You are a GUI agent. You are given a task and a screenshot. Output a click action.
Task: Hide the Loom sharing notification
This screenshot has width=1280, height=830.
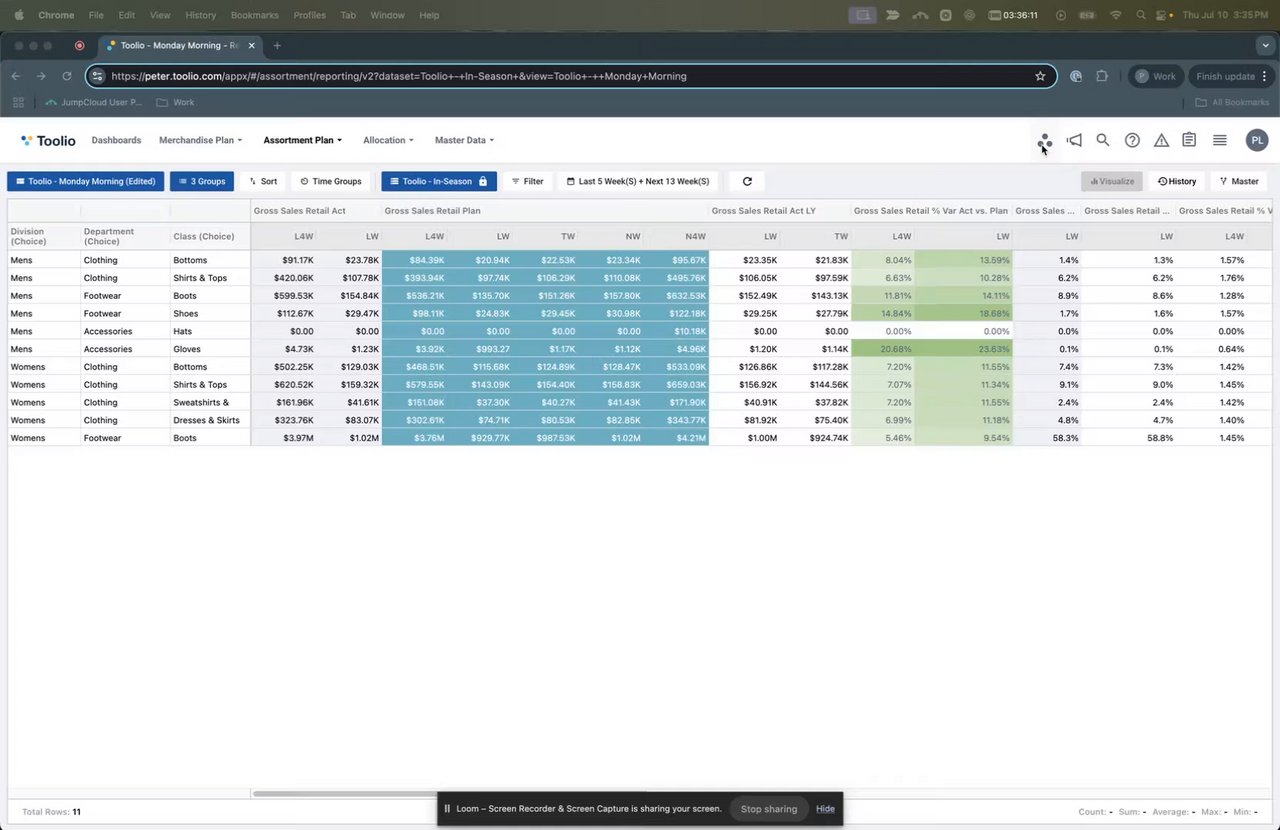point(825,809)
